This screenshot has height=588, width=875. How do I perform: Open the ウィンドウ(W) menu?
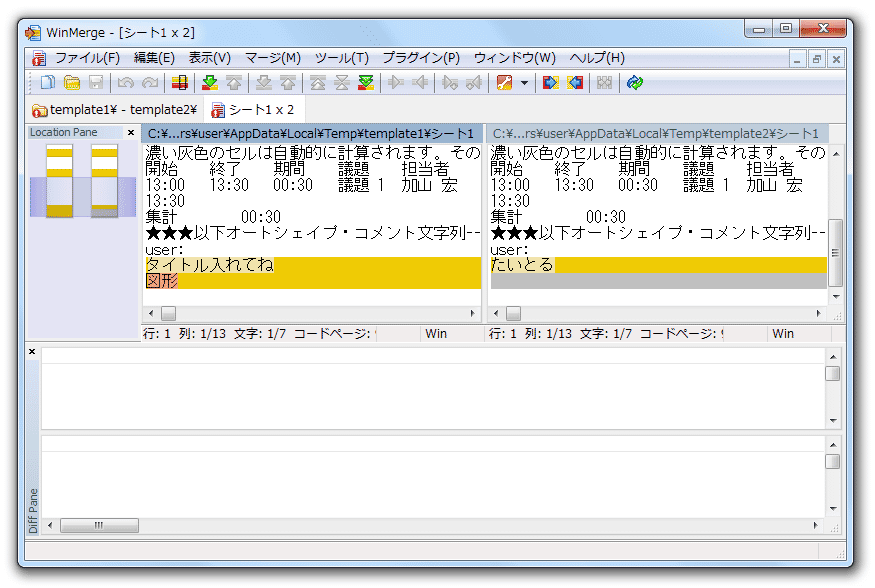pyautogui.click(x=515, y=58)
